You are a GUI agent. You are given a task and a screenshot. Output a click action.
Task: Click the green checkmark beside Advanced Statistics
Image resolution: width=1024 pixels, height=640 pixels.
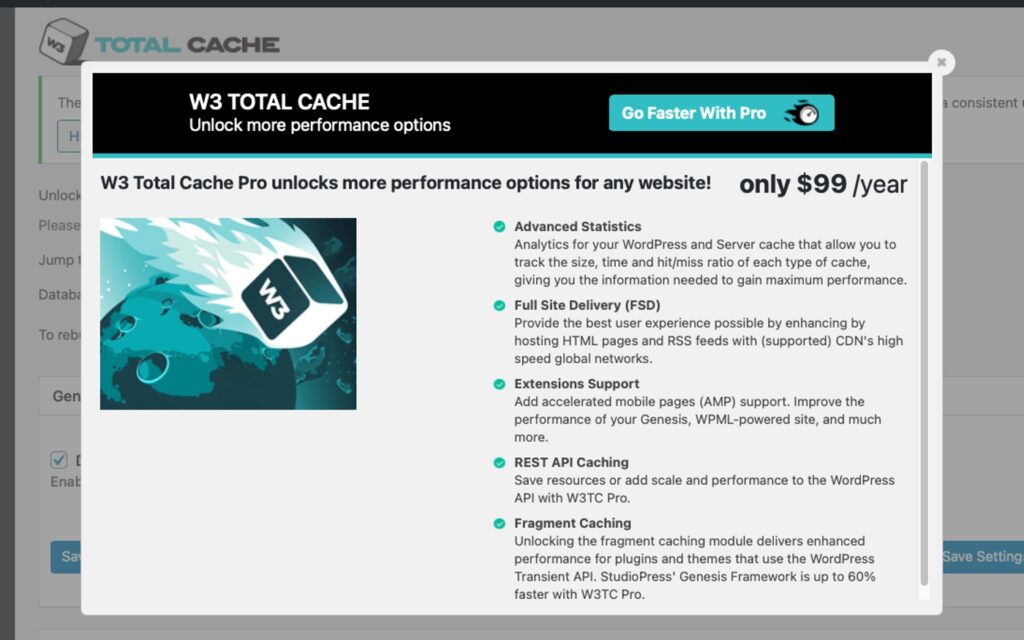tap(499, 227)
